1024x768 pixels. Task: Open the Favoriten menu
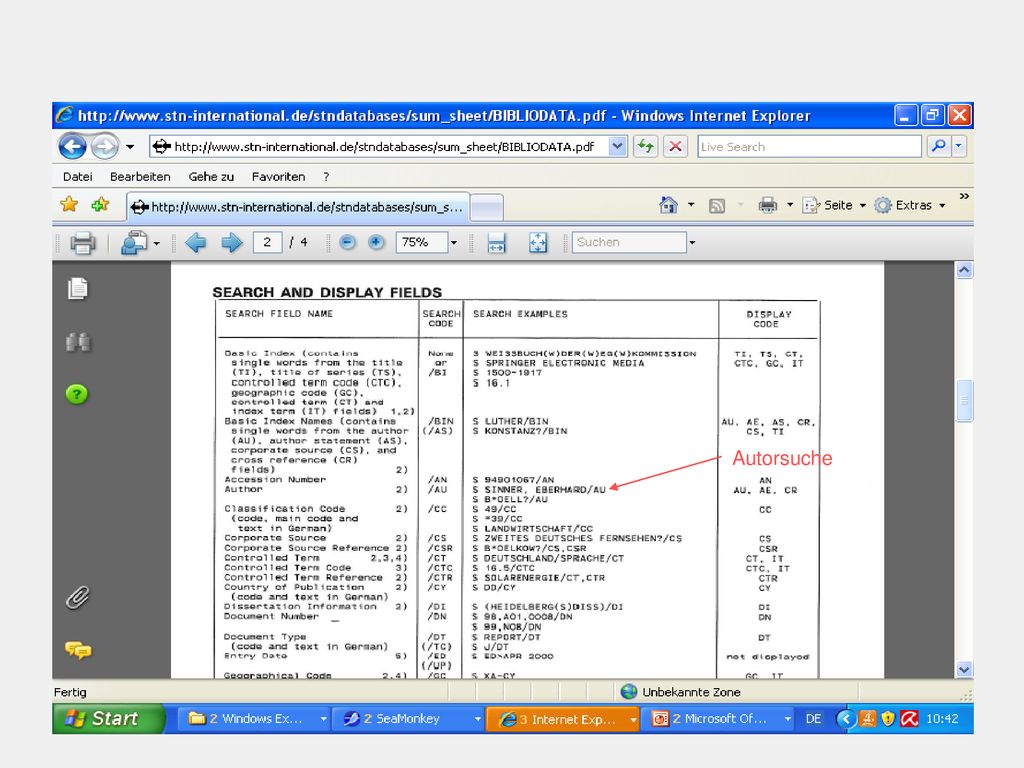click(x=278, y=176)
